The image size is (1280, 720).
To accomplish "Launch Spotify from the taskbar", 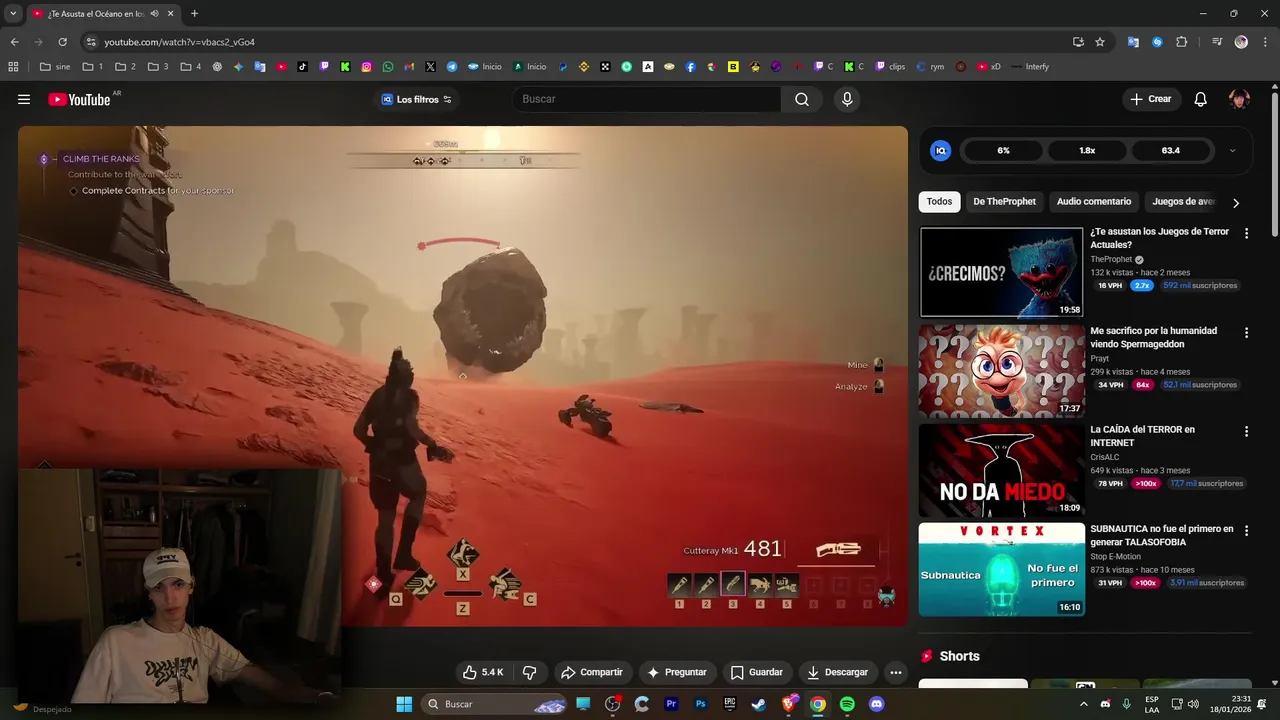I will pos(847,704).
